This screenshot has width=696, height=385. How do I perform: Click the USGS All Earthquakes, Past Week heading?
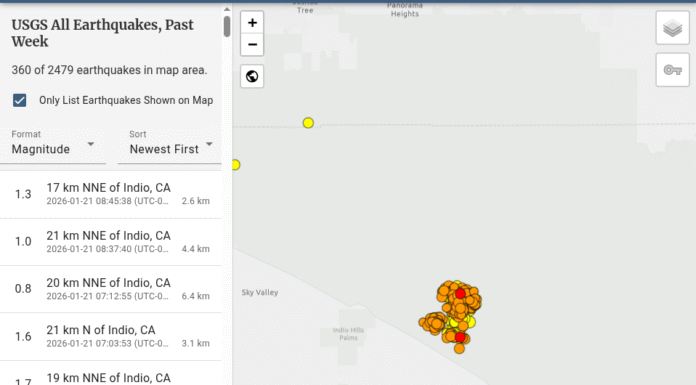pyautogui.click(x=103, y=33)
